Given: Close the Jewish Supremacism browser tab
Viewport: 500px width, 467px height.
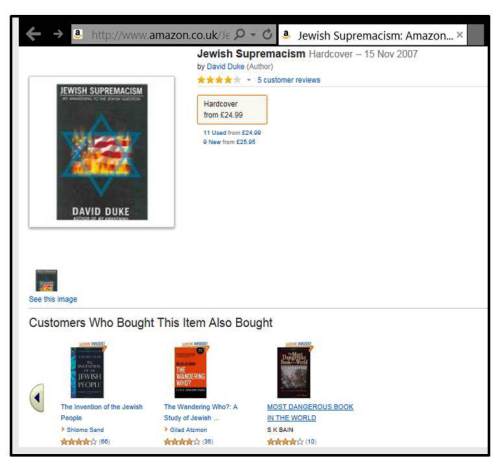Looking at the screenshot, I should point(460,35).
